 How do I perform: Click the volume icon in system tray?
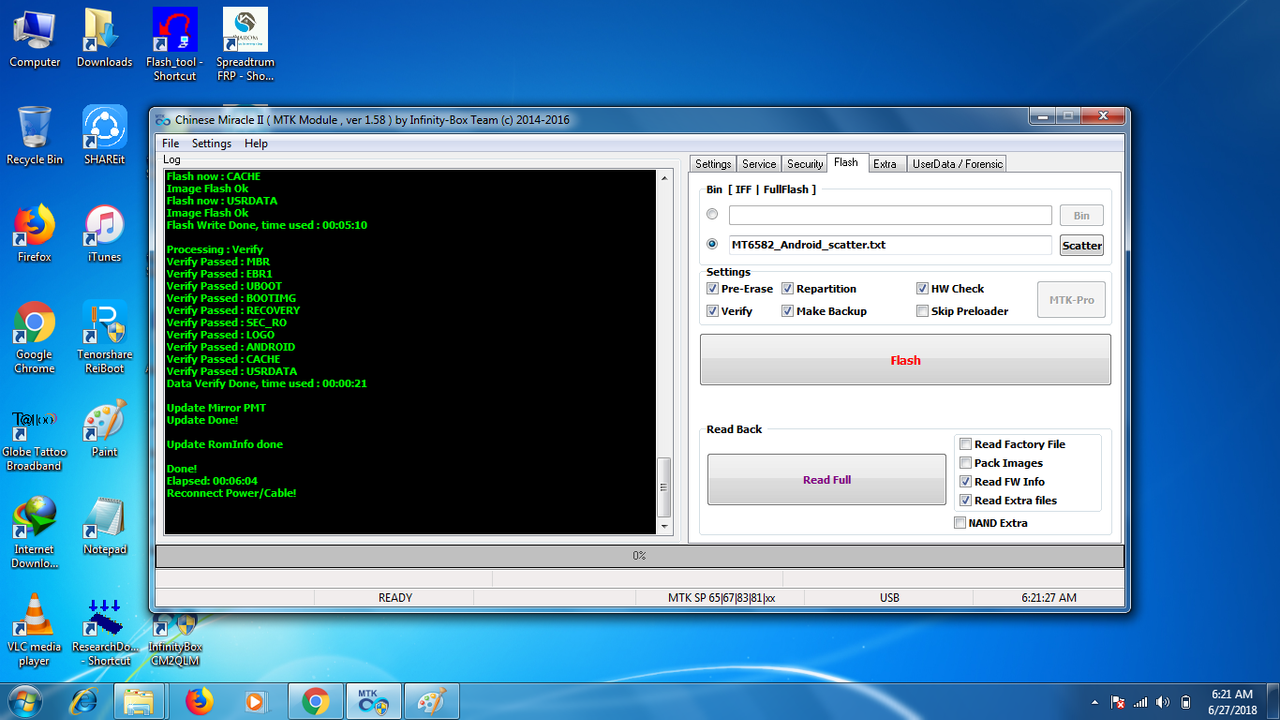point(1162,702)
